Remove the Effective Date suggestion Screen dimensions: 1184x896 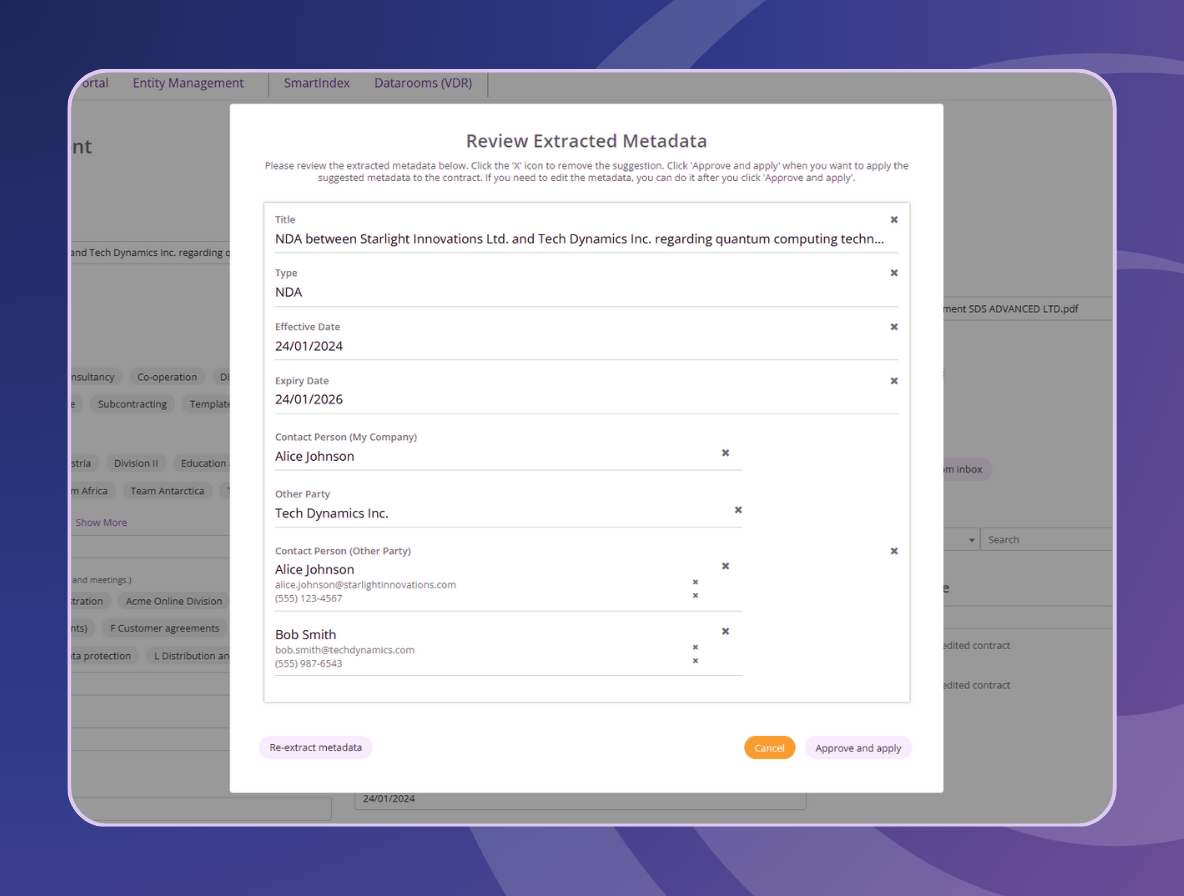tap(894, 327)
